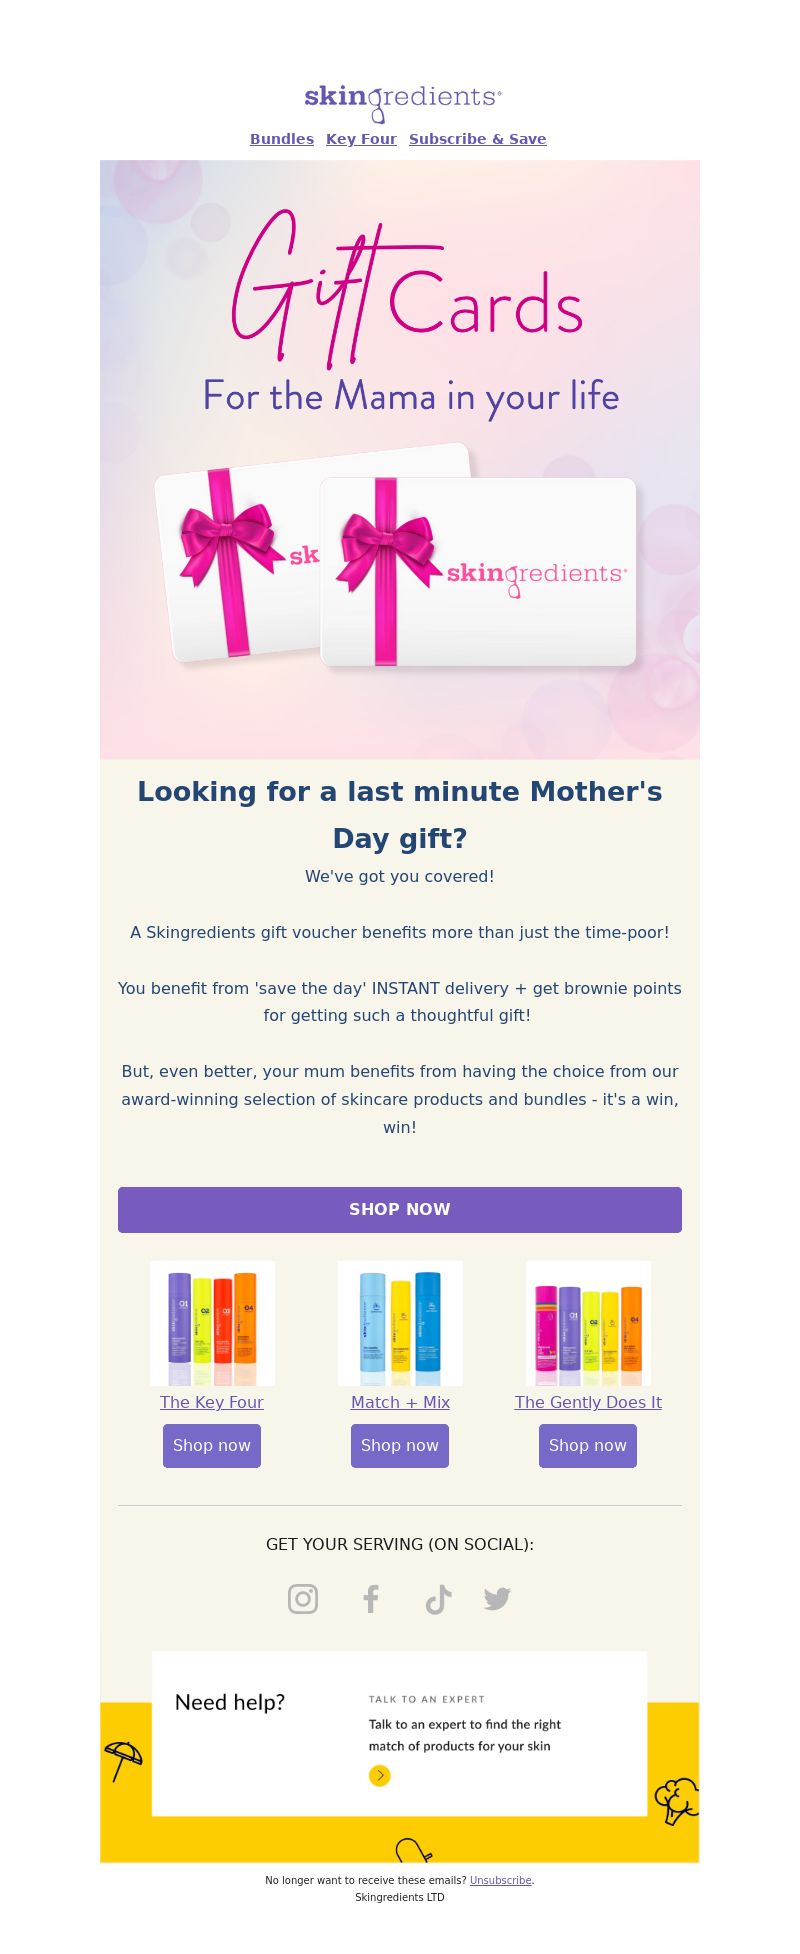Screen dimensions: 800x1954
Task: Open the Facebook social icon
Action: (x=371, y=1599)
